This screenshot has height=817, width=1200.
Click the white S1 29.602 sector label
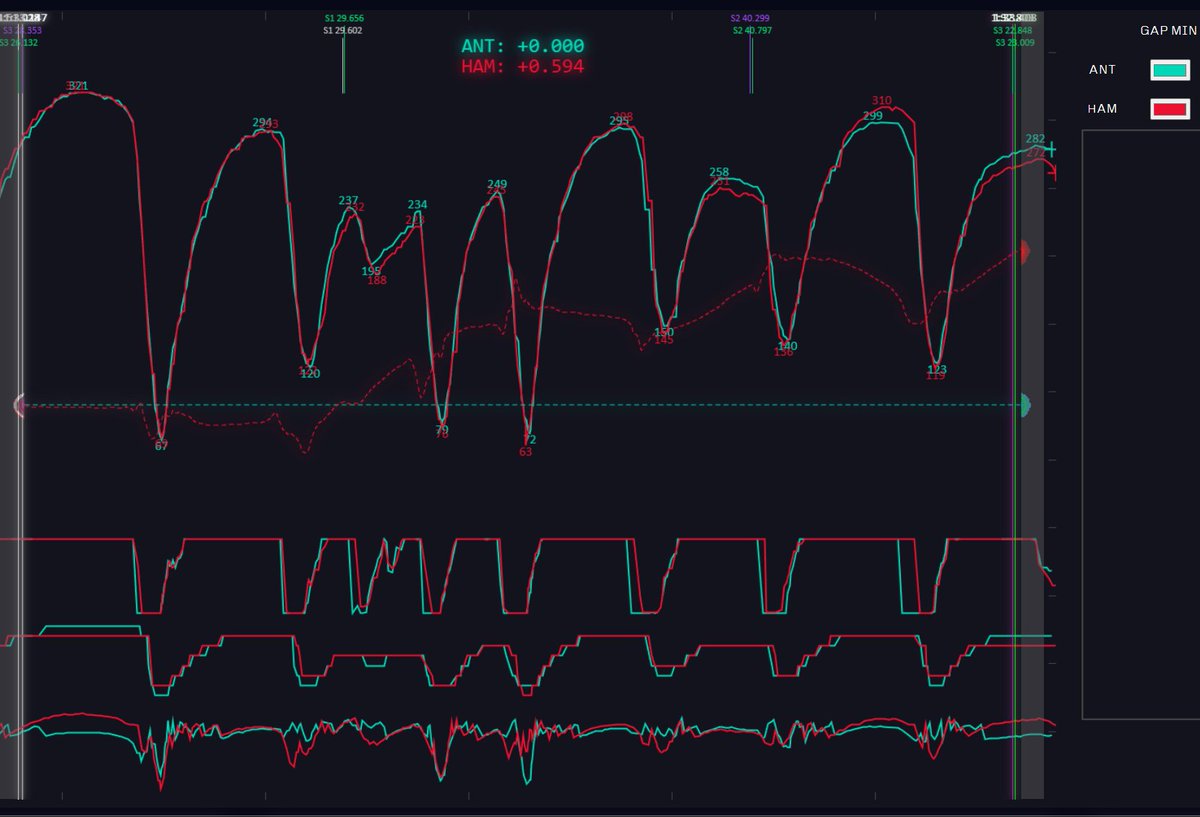tap(343, 31)
